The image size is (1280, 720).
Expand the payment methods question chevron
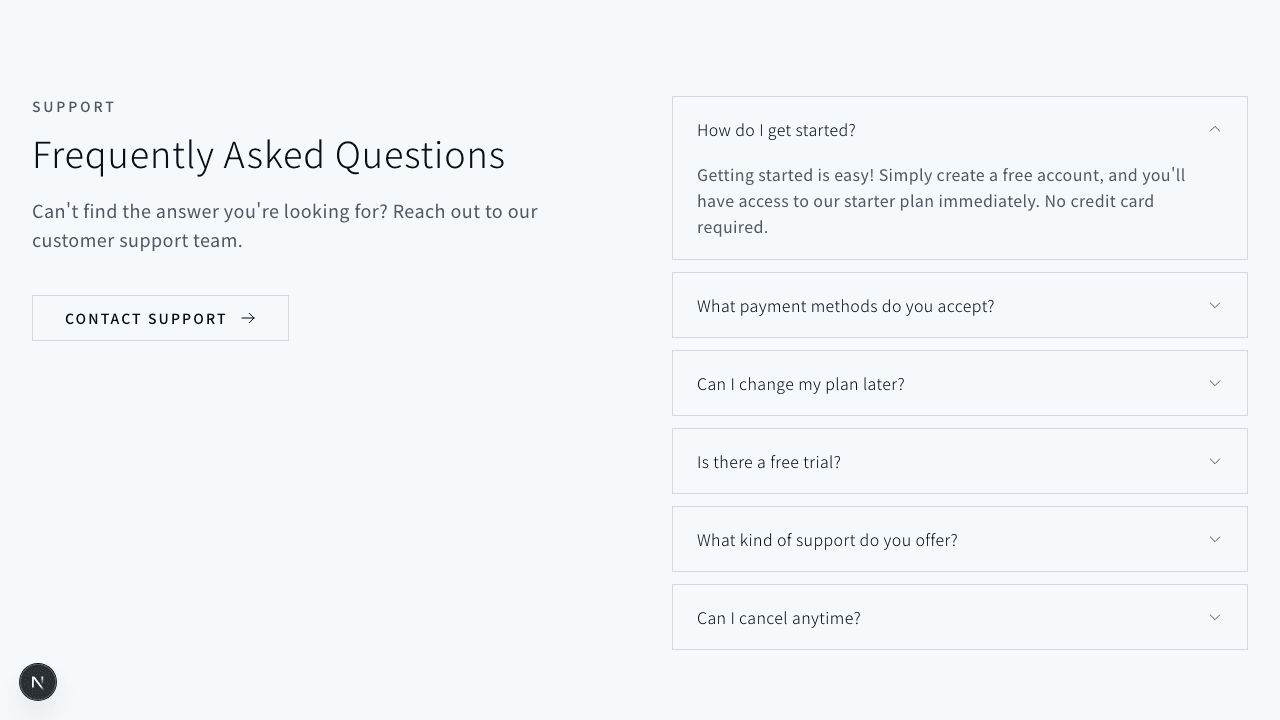(x=1215, y=305)
